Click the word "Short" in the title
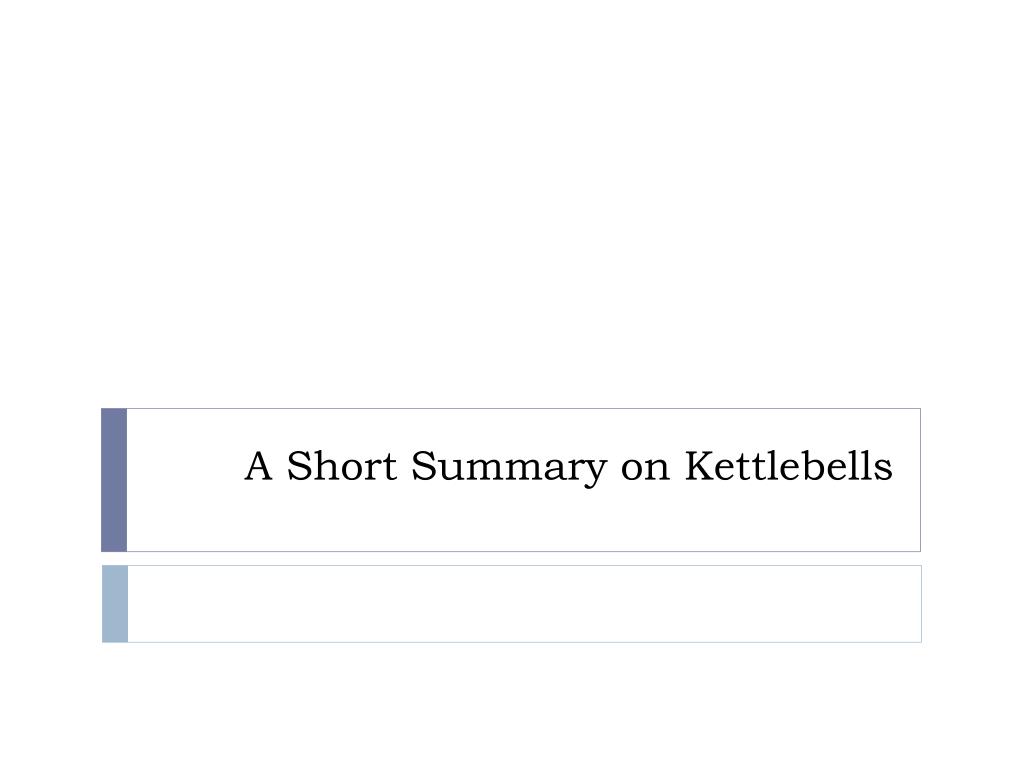Viewport: 1024px width, 768px height. pyautogui.click(x=342, y=466)
